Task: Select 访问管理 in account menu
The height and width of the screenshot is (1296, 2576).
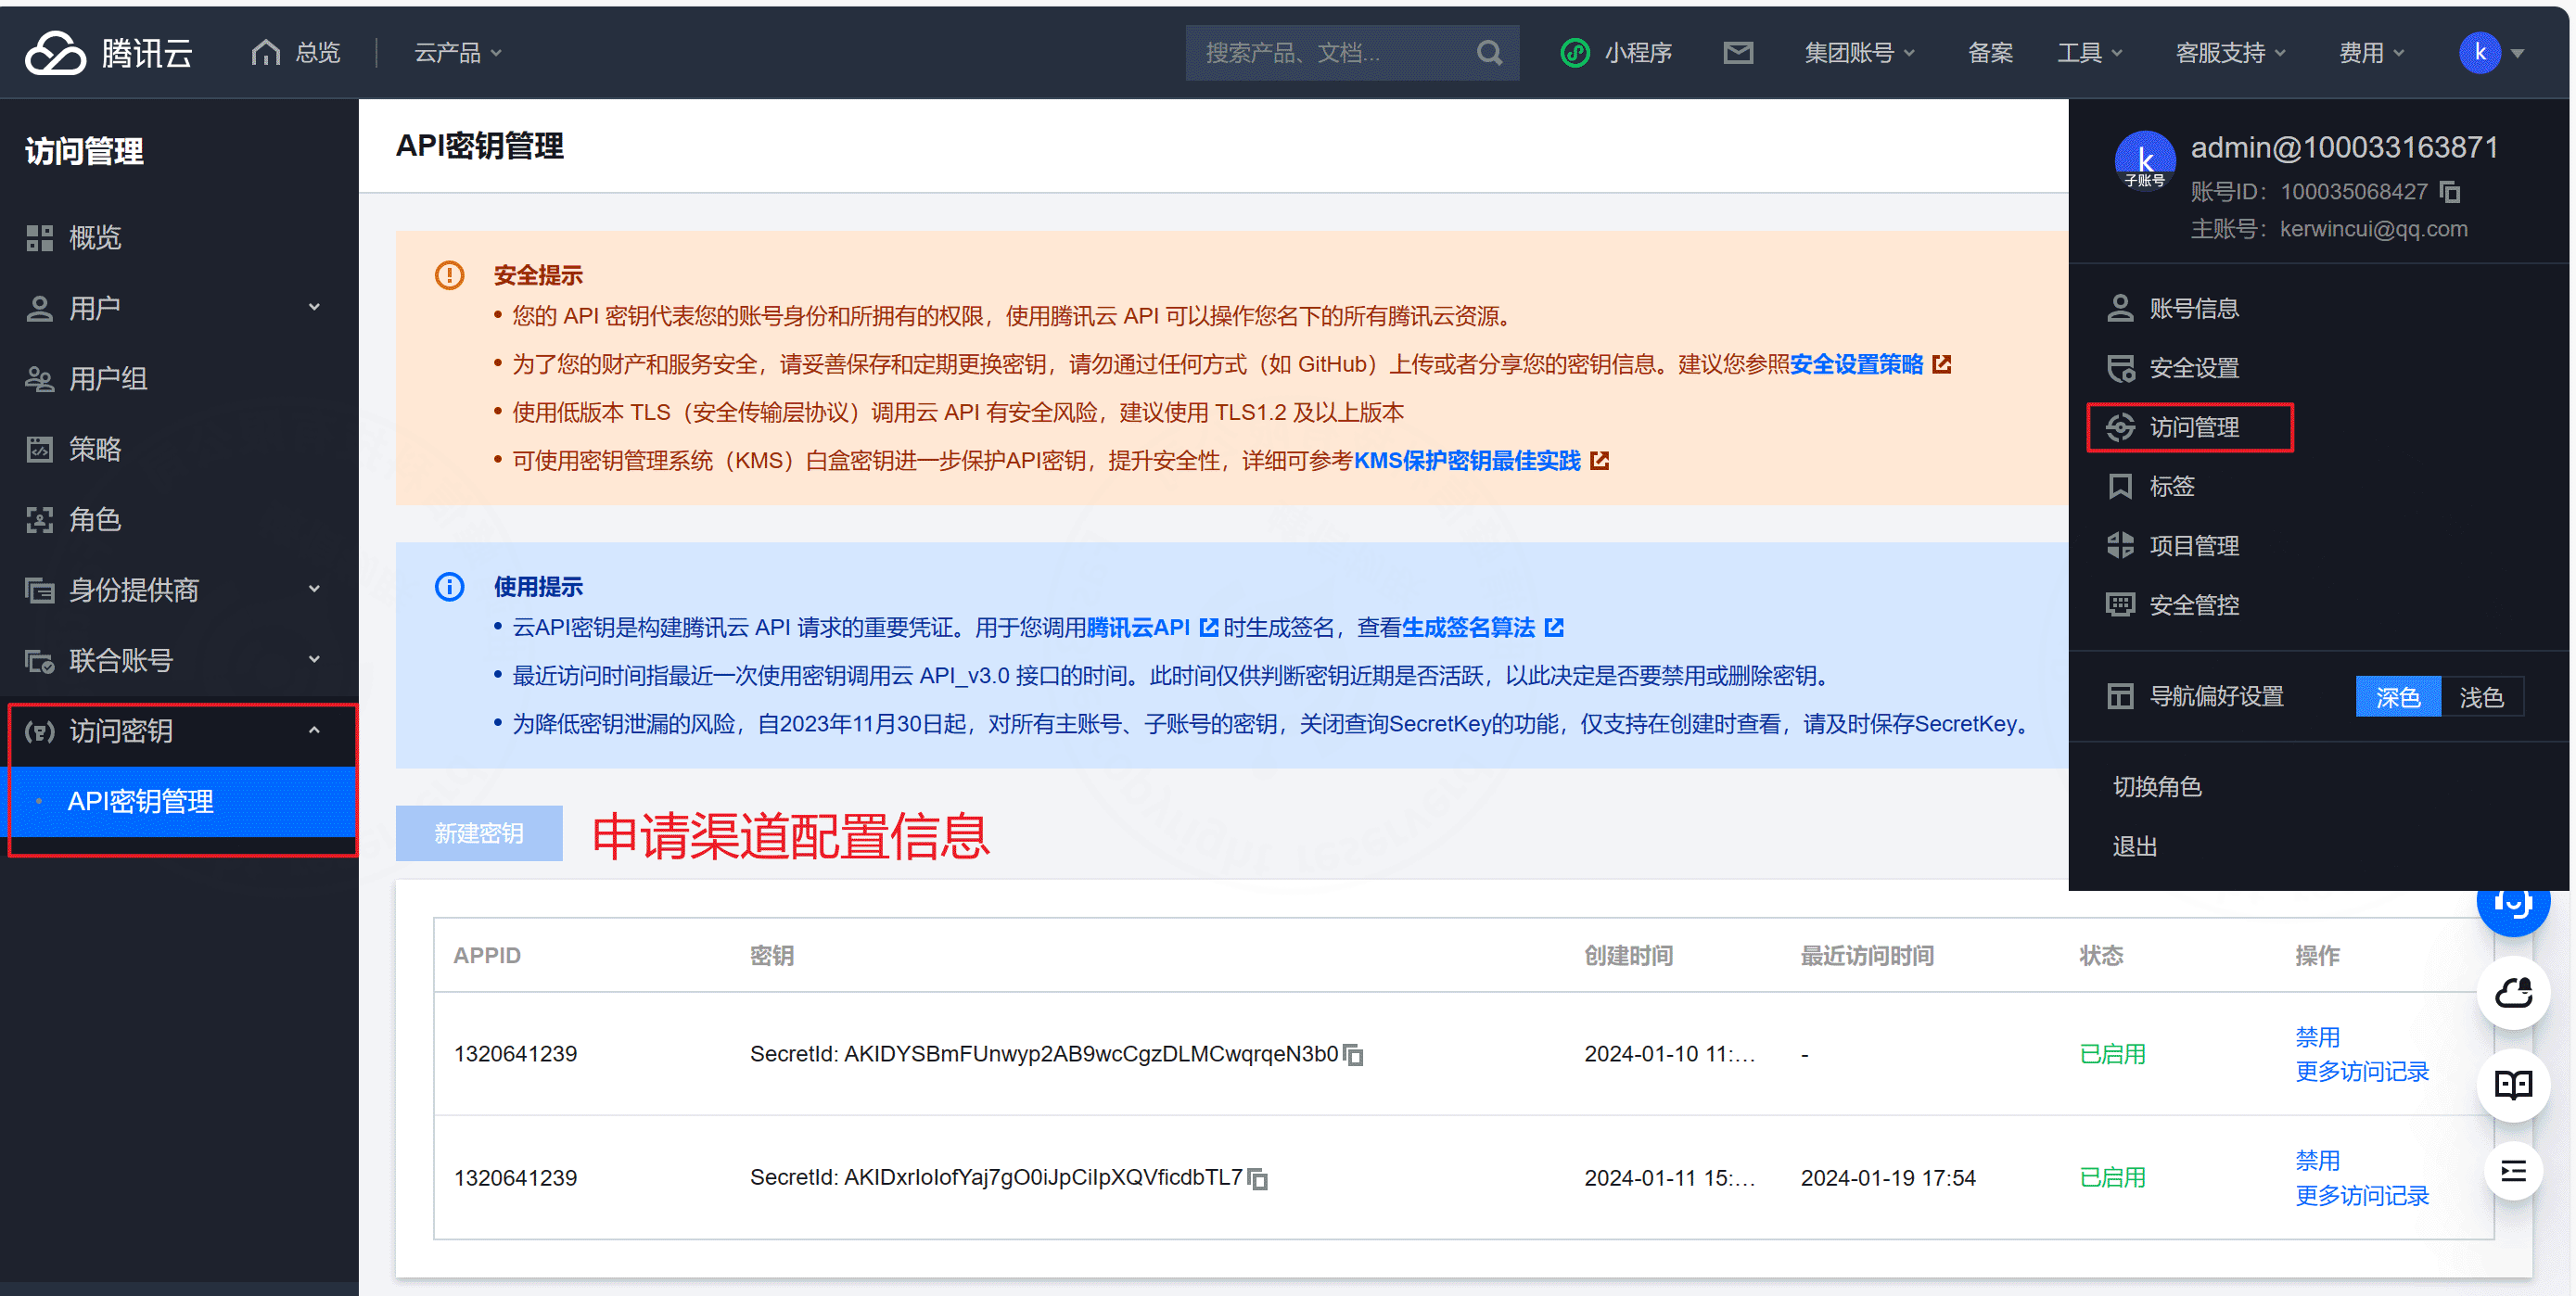Action: [x=2189, y=427]
